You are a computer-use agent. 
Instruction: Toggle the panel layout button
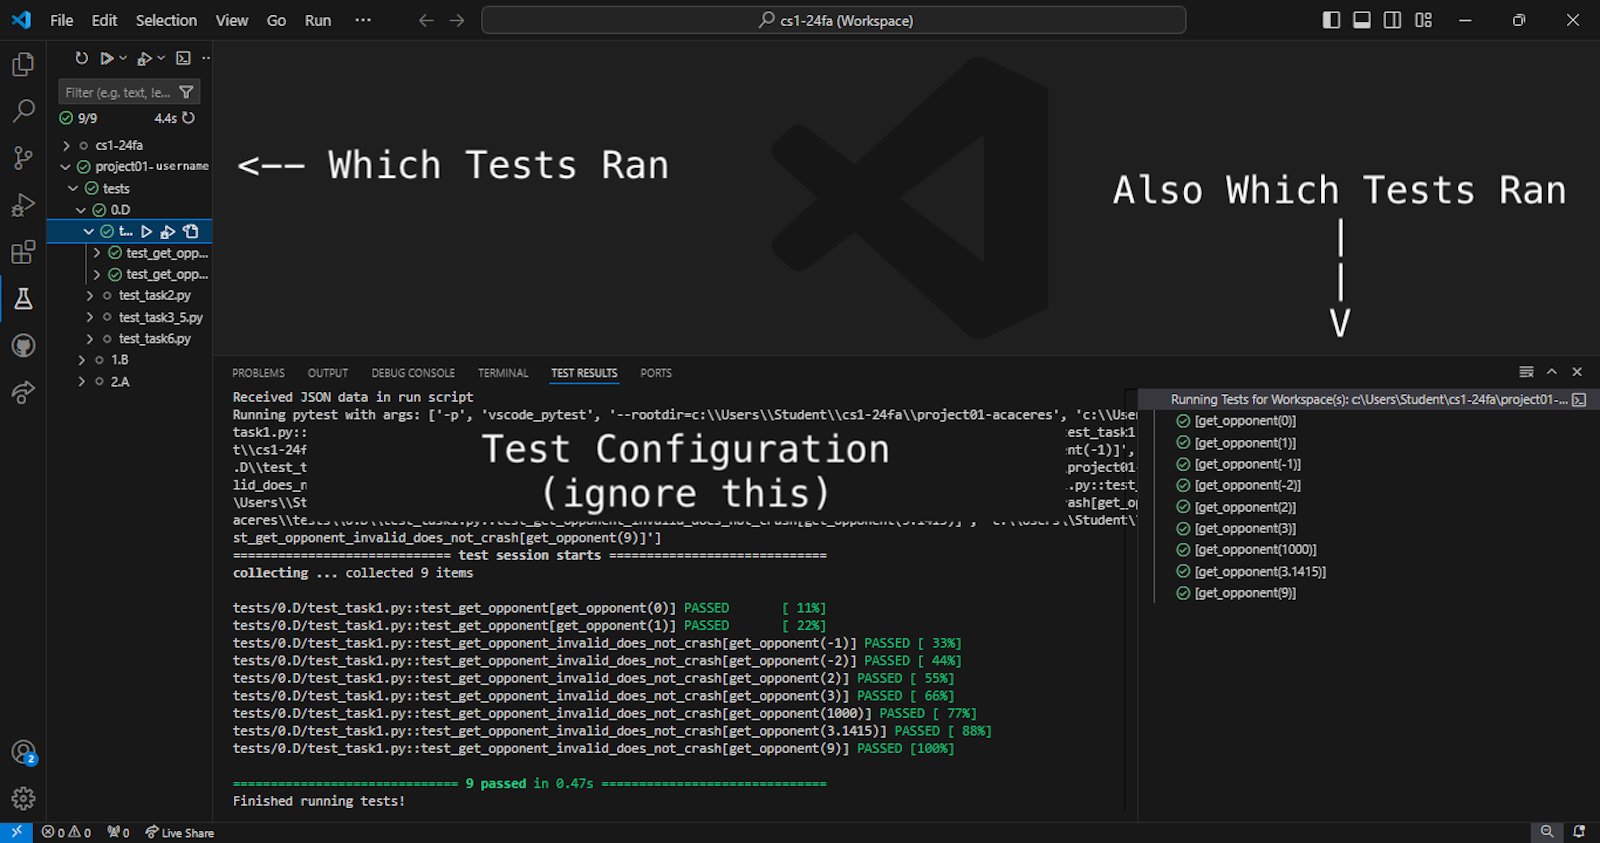[1362, 20]
